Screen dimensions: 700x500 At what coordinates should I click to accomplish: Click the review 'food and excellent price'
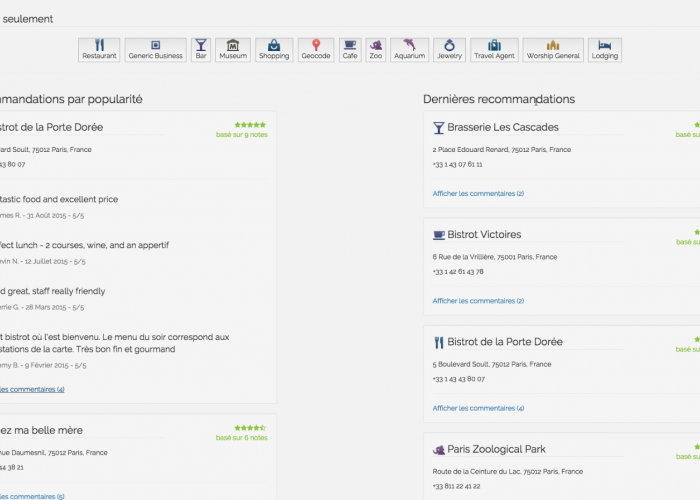click(x=59, y=199)
